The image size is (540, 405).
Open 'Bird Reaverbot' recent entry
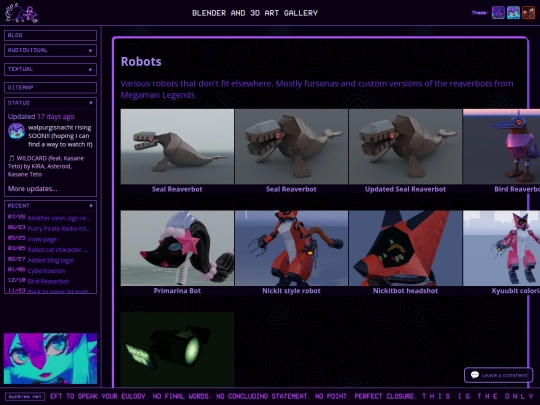(48, 281)
